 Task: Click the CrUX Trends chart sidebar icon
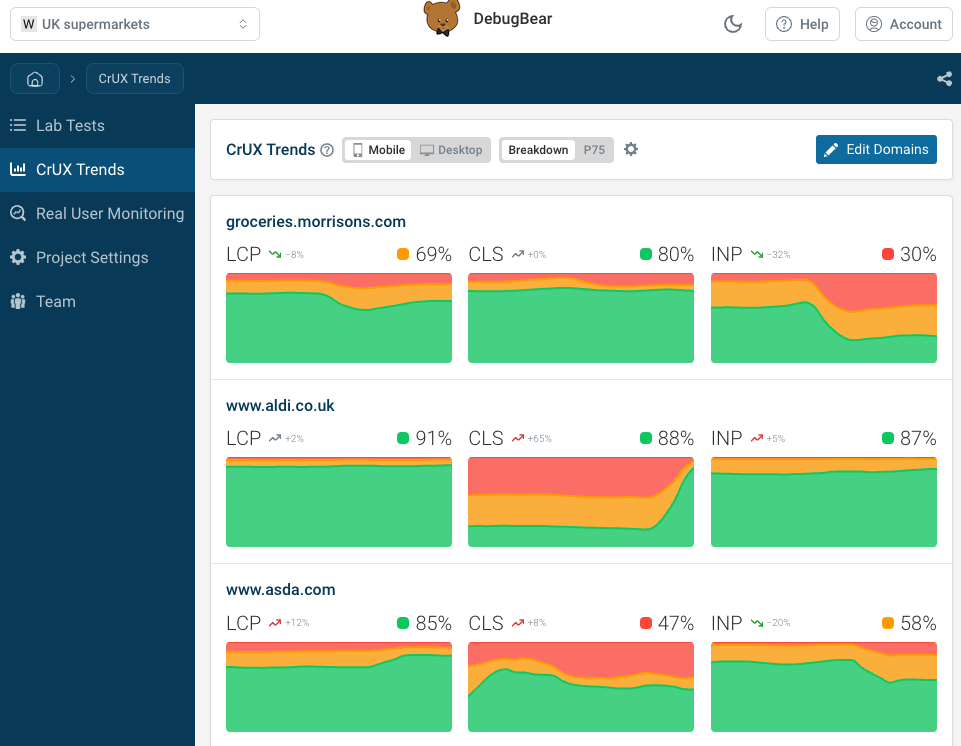click(18, 169)
